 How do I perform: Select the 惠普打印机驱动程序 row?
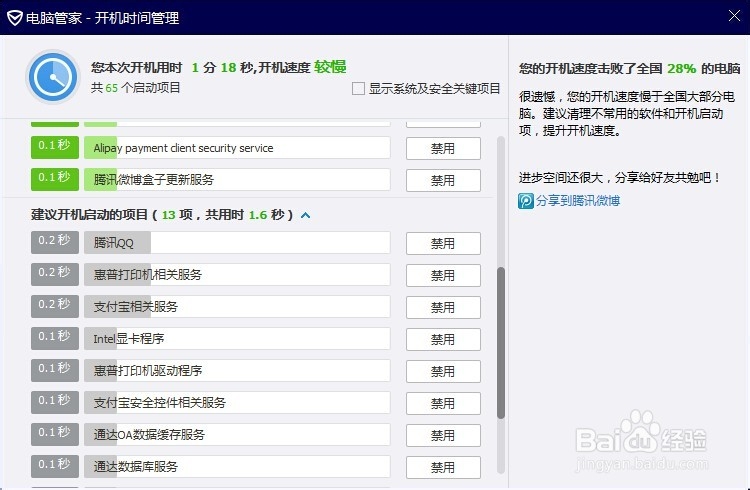coord(237,371)
